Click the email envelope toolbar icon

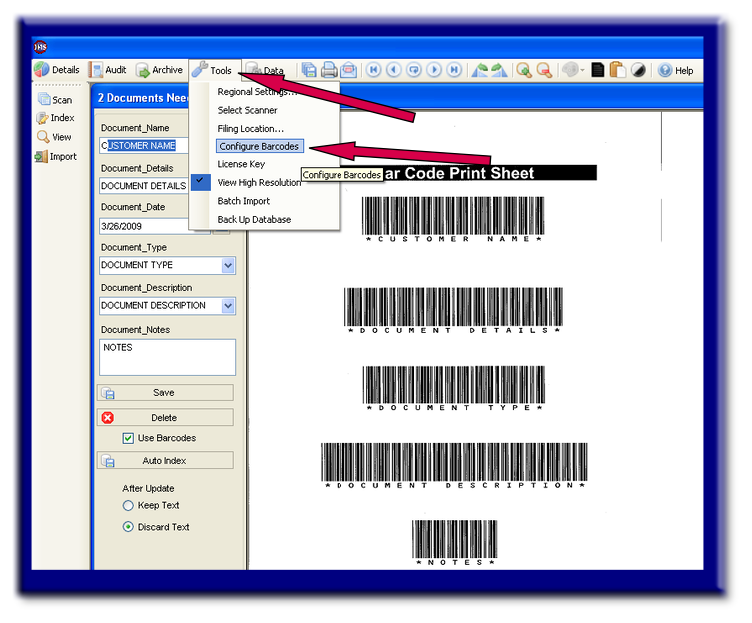pyautogui.click(x=349, y=70)
